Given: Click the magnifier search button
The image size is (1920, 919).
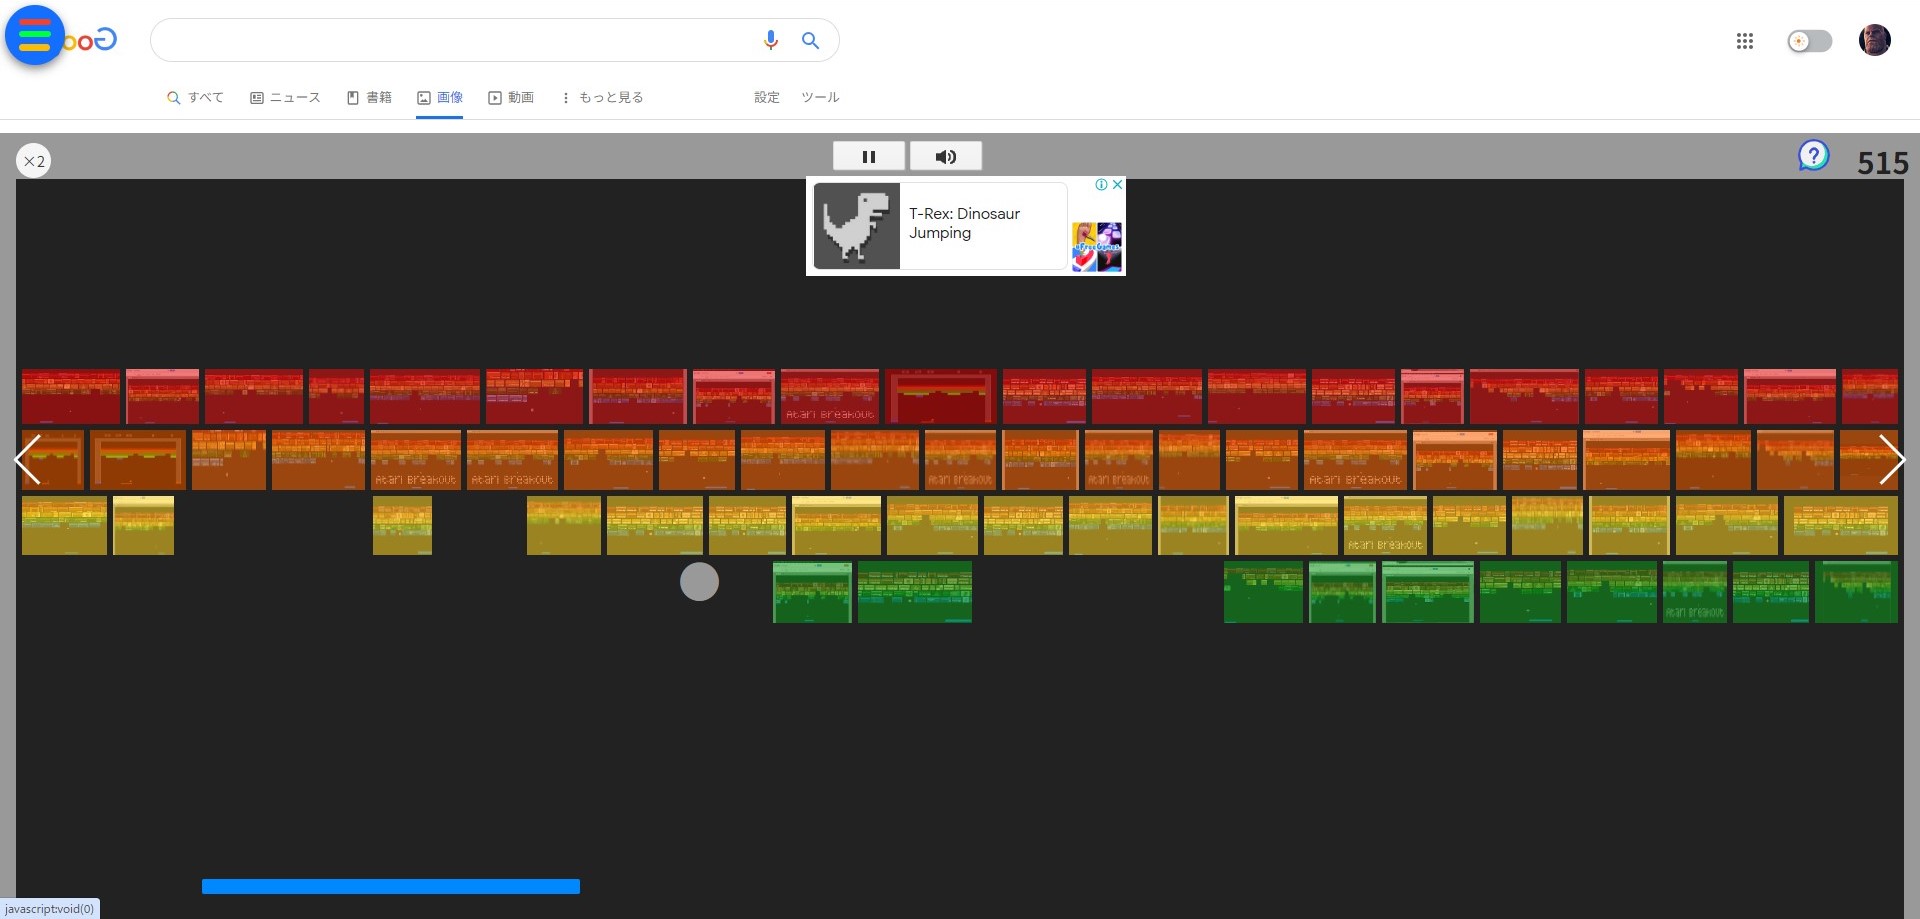Looking at the screenshot, I should pos(810,40).
